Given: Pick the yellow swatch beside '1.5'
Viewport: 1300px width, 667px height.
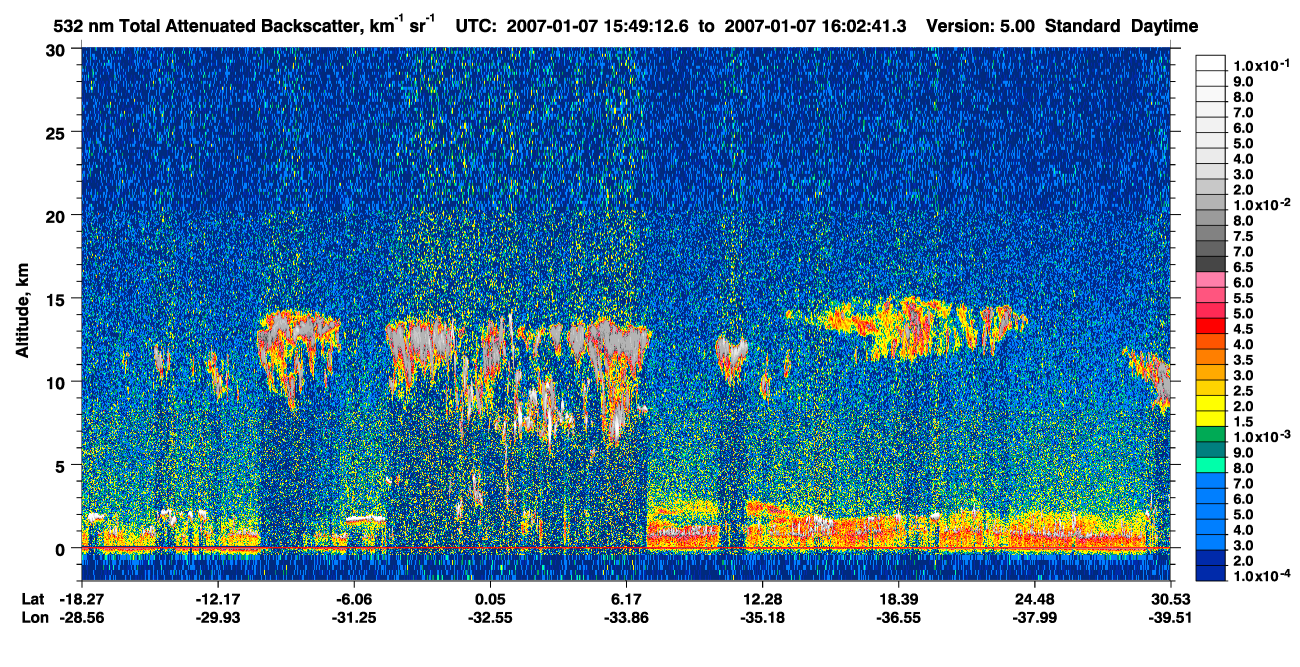Looking at the screenshot, I should (1210, 420).
